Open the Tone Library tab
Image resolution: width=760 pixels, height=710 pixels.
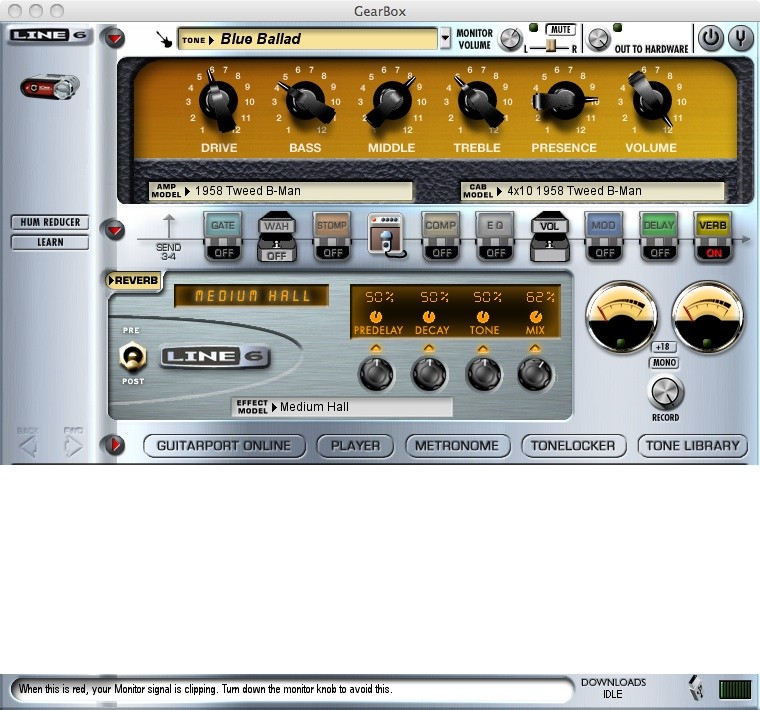[x=693, y=445]
